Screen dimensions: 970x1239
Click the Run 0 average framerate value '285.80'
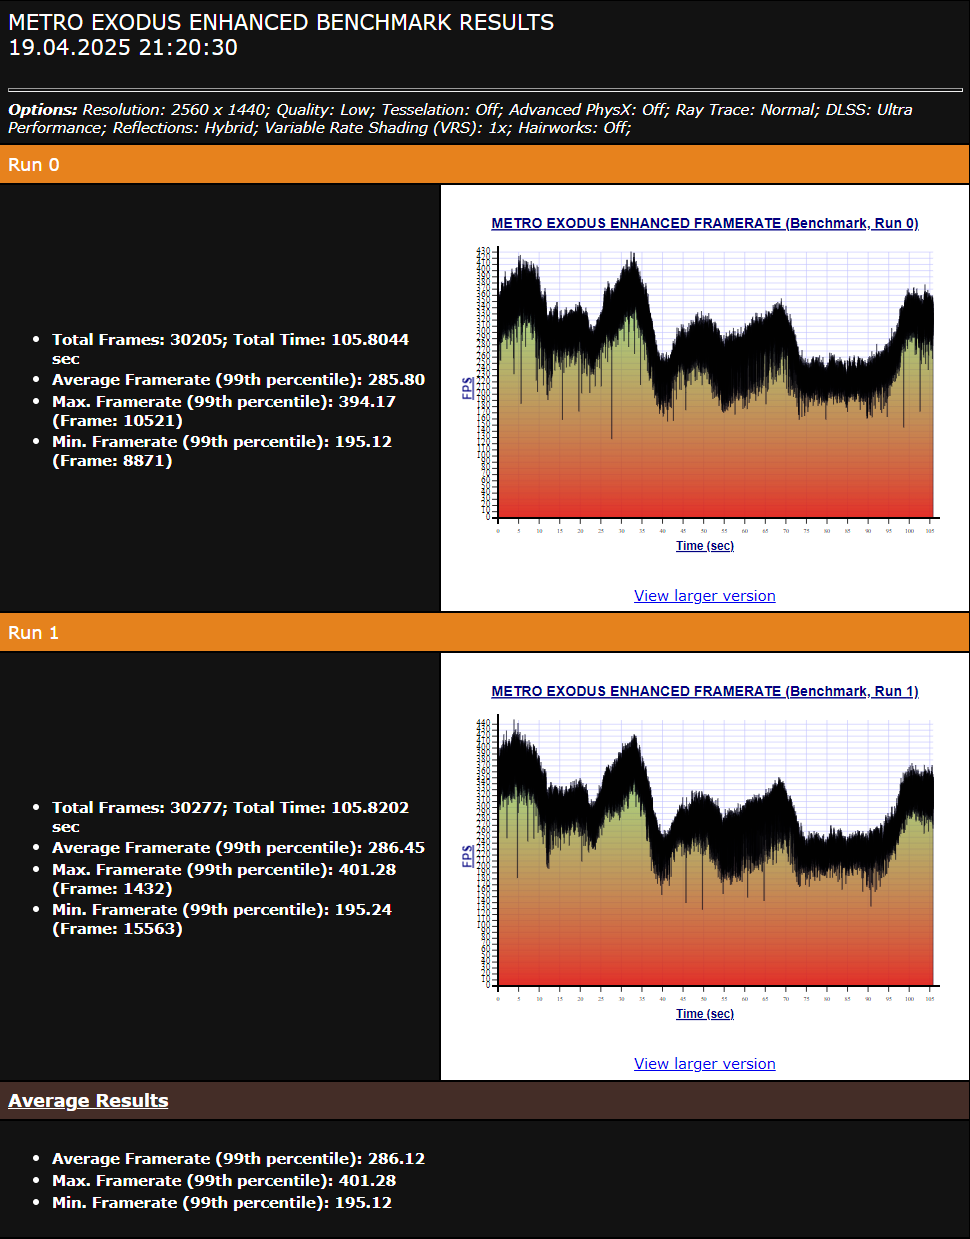coord(396,380)
